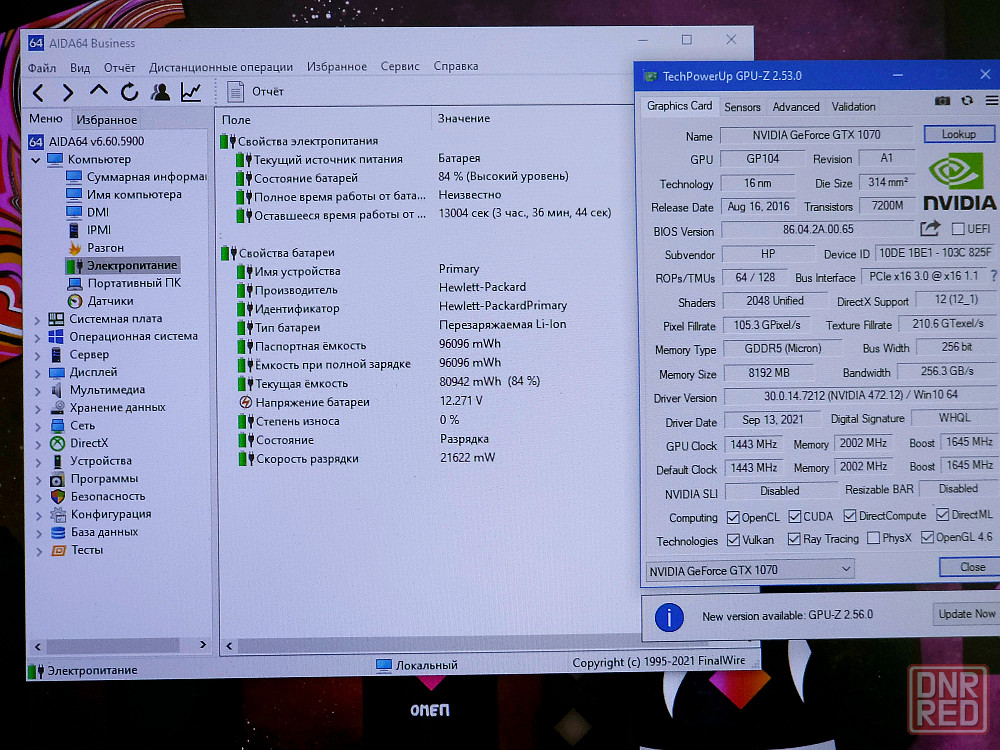Click tree pane scroll right arrow

tap(203, 645)
